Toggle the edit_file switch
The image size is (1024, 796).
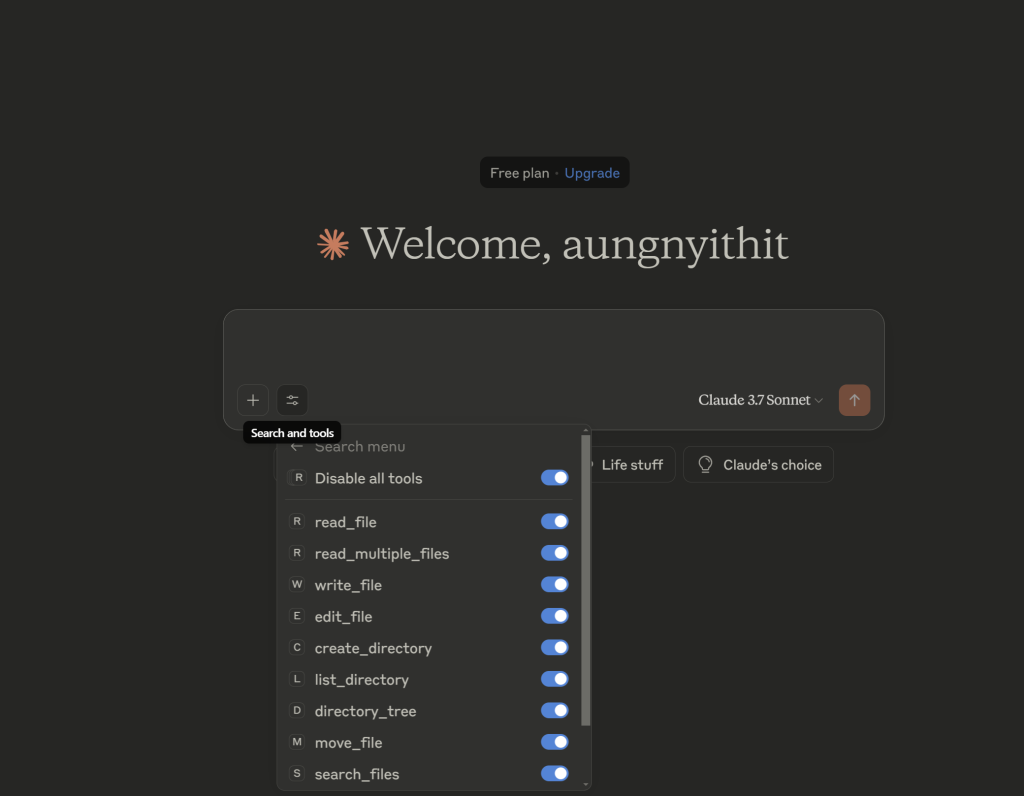tap(554, 616)
